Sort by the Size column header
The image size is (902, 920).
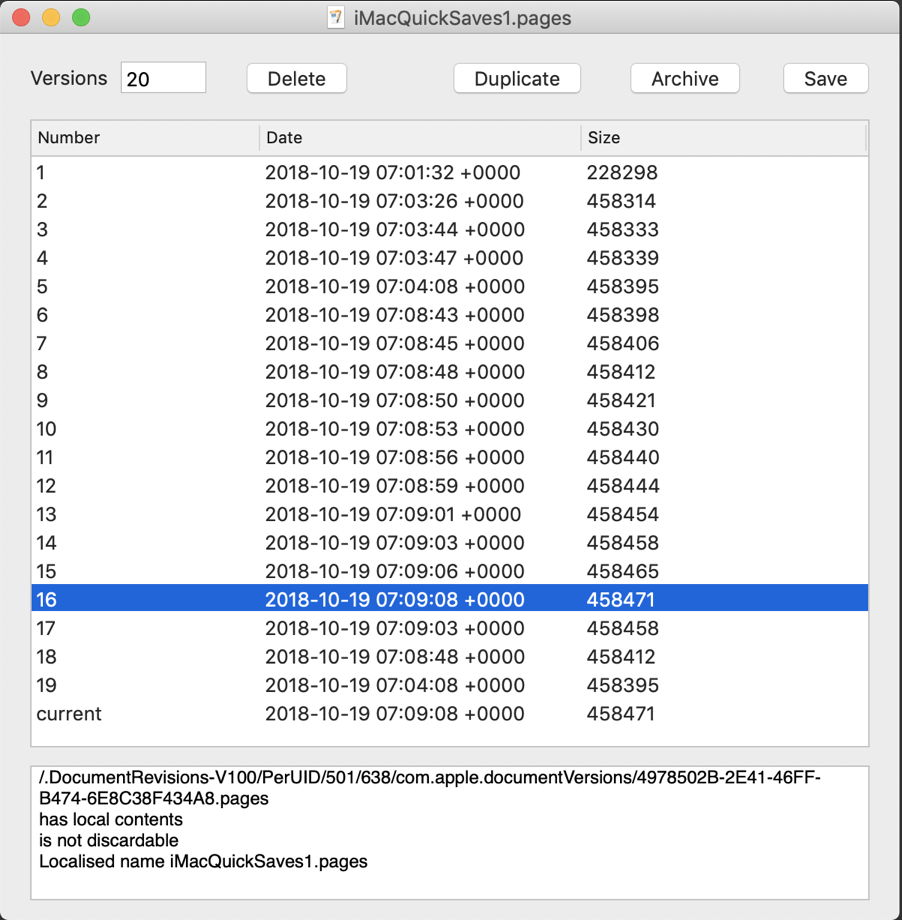point(722,138)
